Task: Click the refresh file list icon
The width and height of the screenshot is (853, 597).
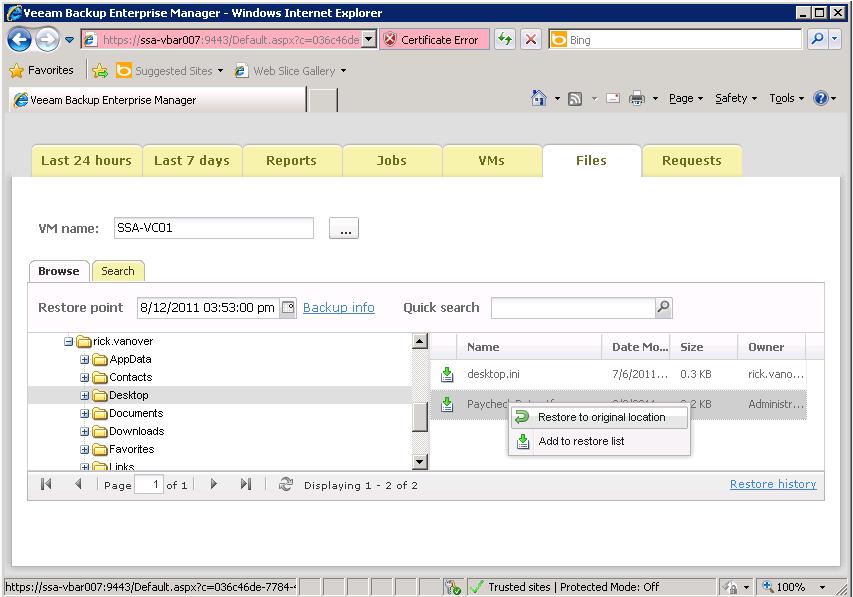Action: (x=286, y=484)
